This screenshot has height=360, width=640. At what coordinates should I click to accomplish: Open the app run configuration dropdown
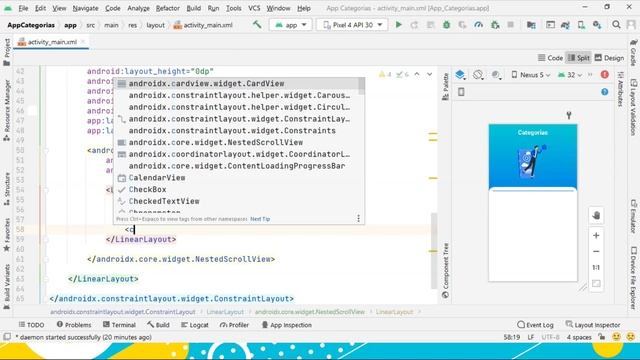[291, 25]
